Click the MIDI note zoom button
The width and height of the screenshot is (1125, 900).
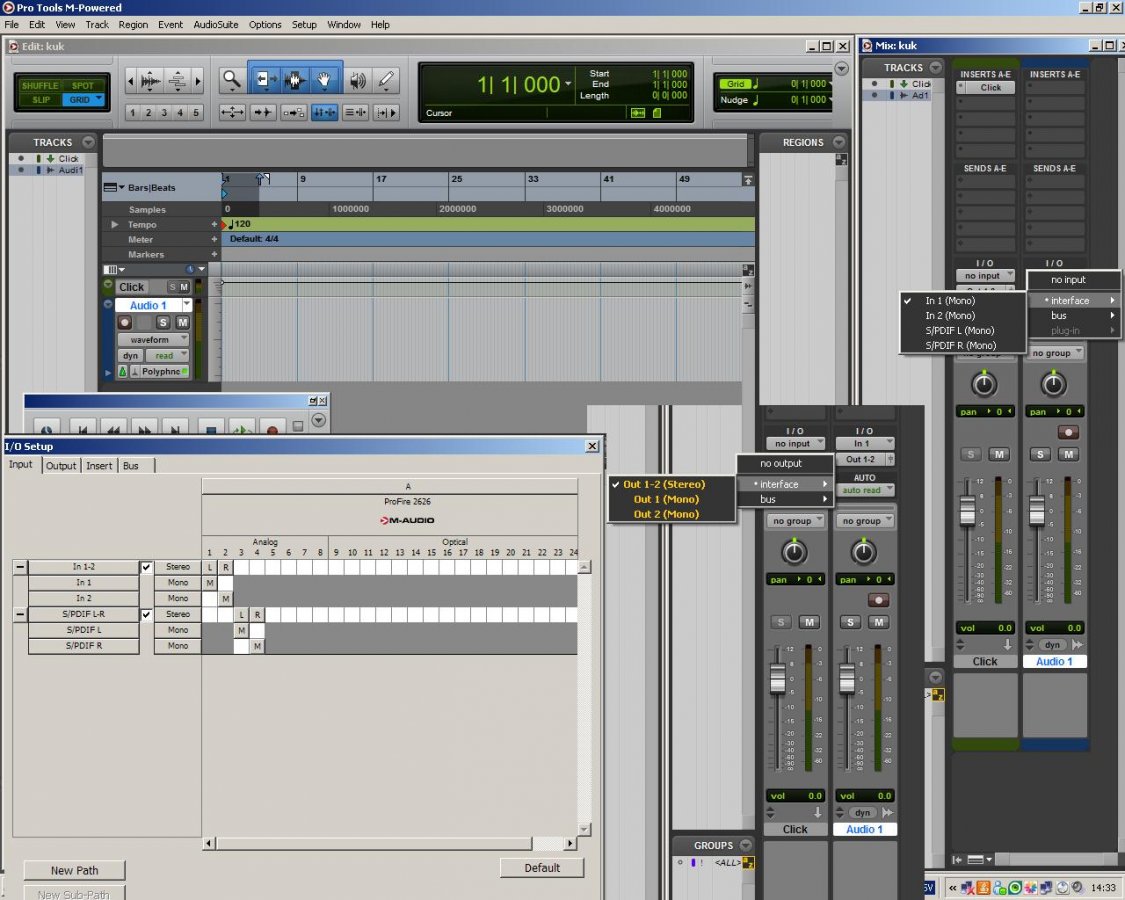177,80
